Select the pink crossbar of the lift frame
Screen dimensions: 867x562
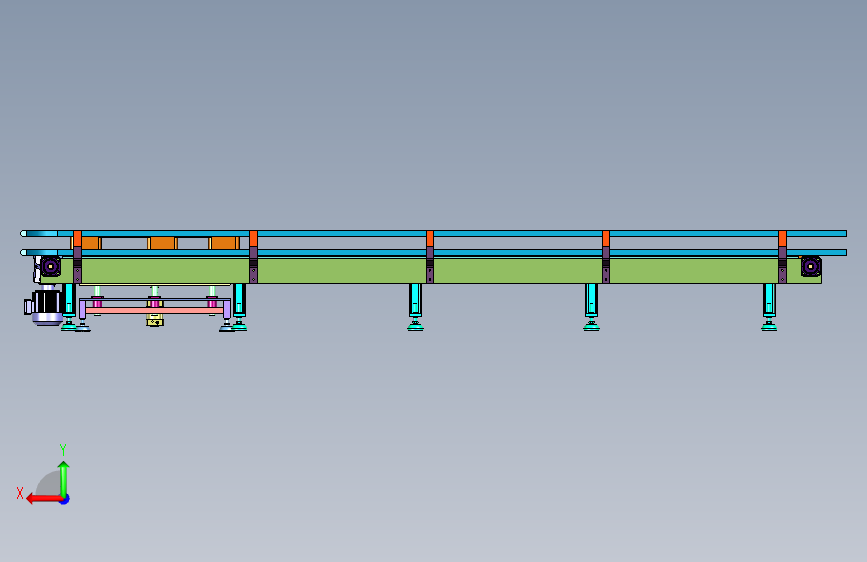[154, 311]
